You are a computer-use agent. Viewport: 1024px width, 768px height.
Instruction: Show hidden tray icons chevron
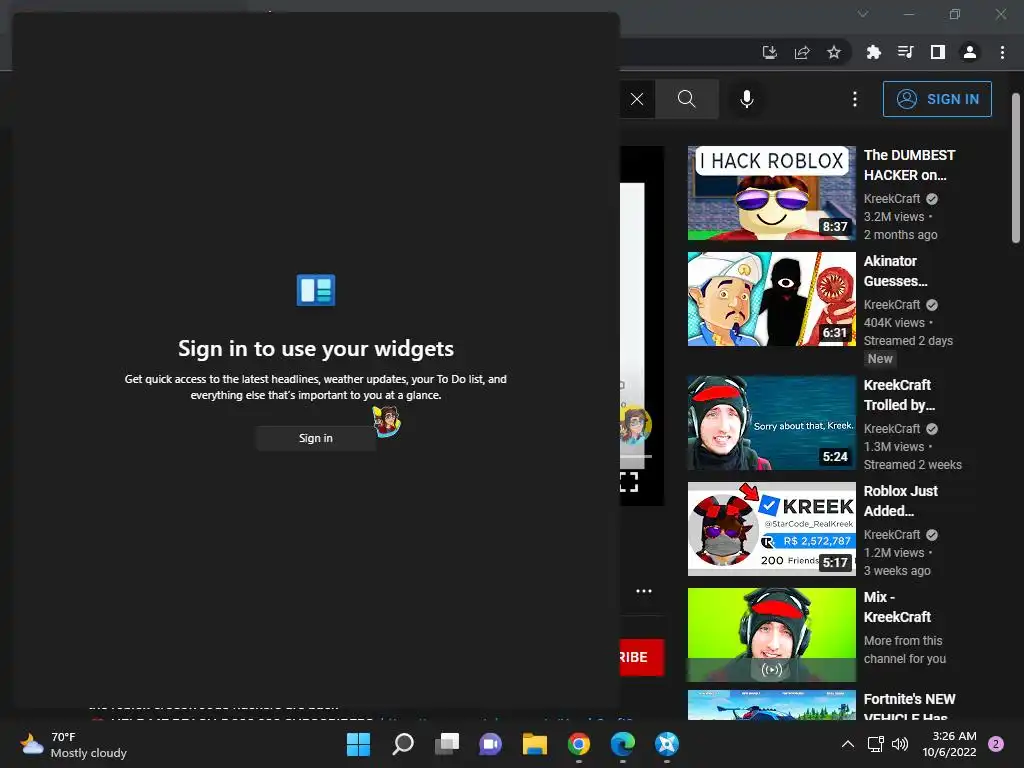[847, 744]
